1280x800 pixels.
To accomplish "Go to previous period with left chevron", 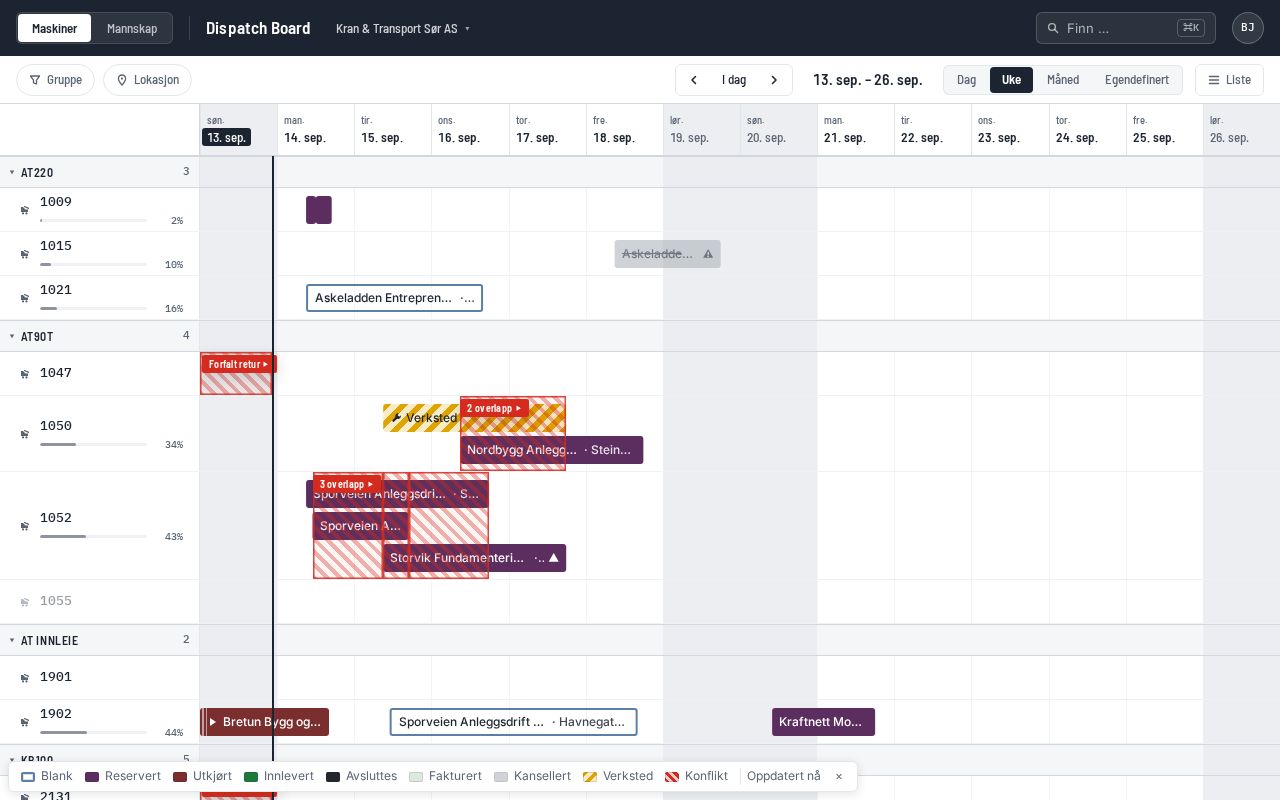I will 694,80.
